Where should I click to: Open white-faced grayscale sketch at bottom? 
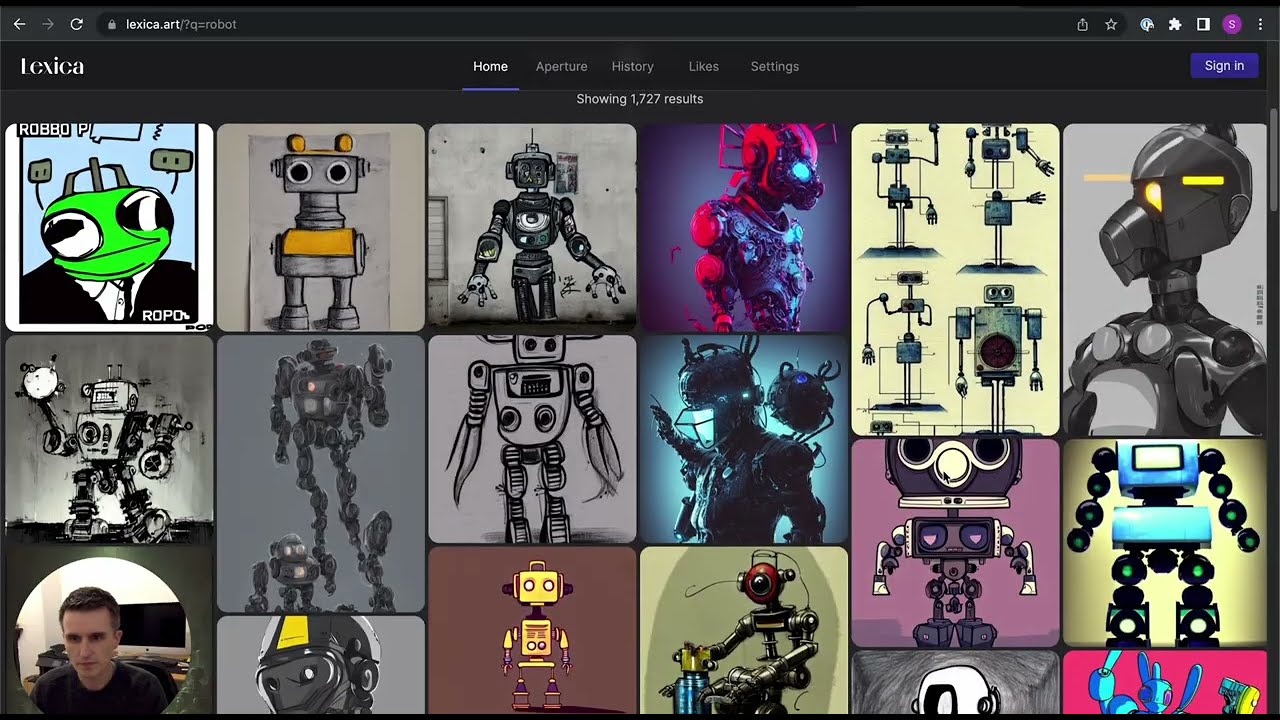pyautogui.click(x=955, y=682)
